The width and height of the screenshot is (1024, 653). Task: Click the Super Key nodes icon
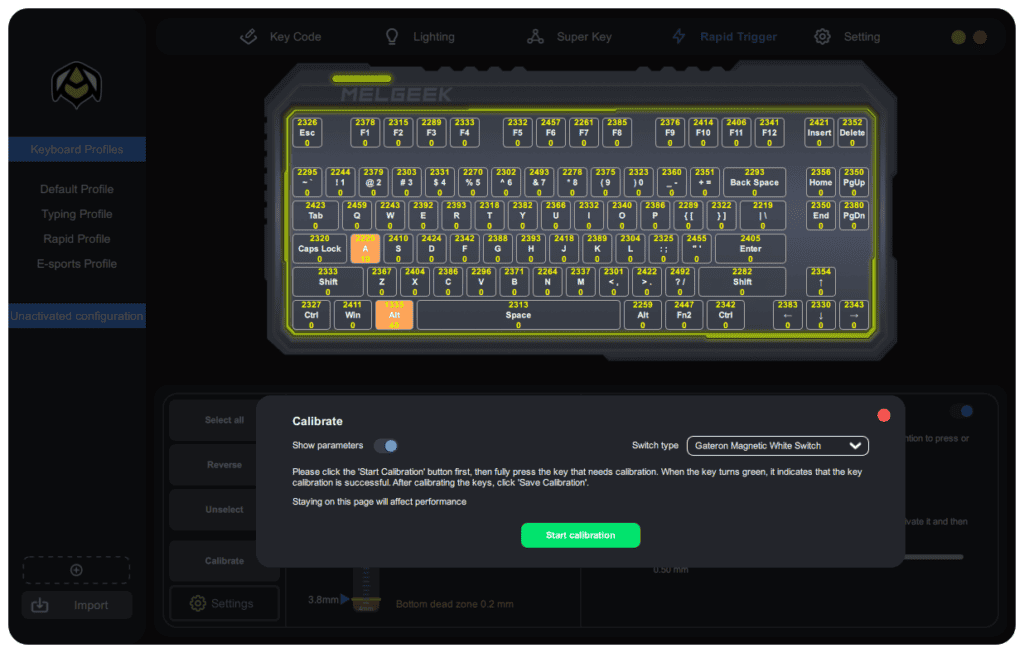(x=536, y=37)
